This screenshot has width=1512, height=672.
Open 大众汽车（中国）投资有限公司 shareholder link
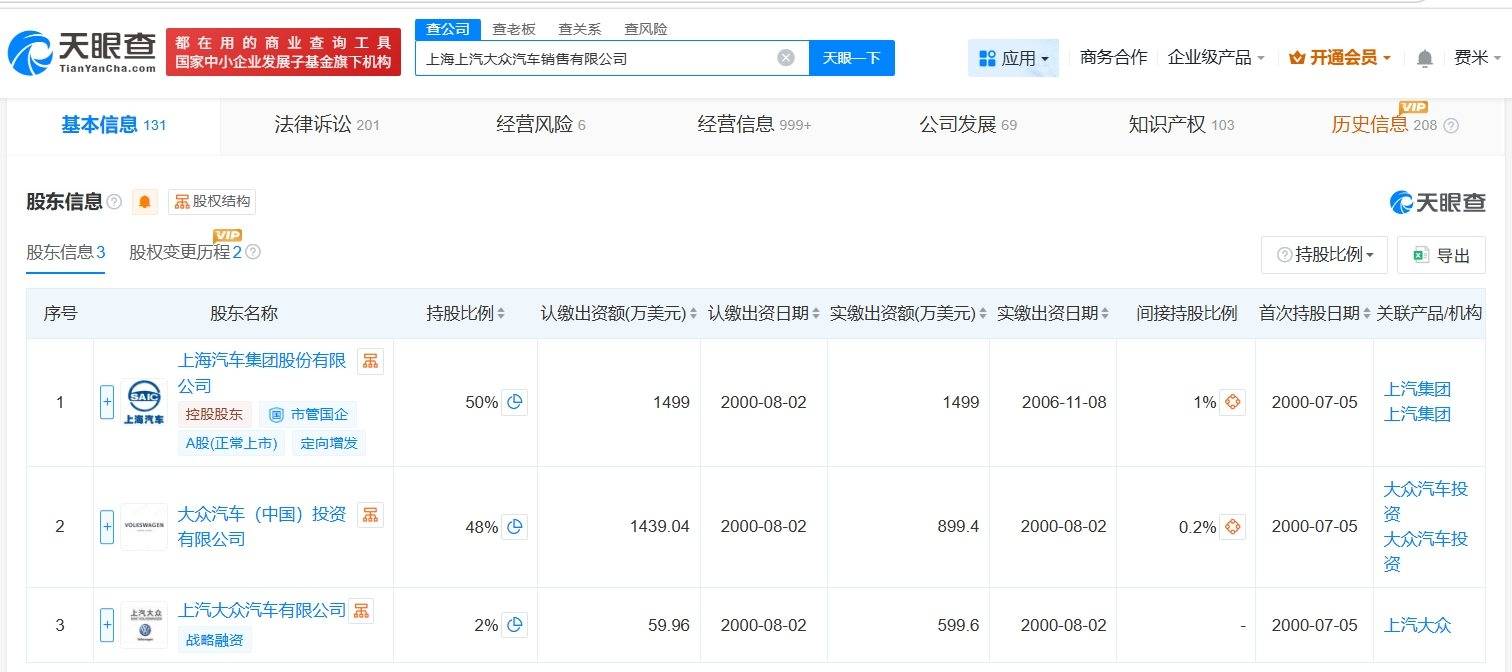pos(262,527)
